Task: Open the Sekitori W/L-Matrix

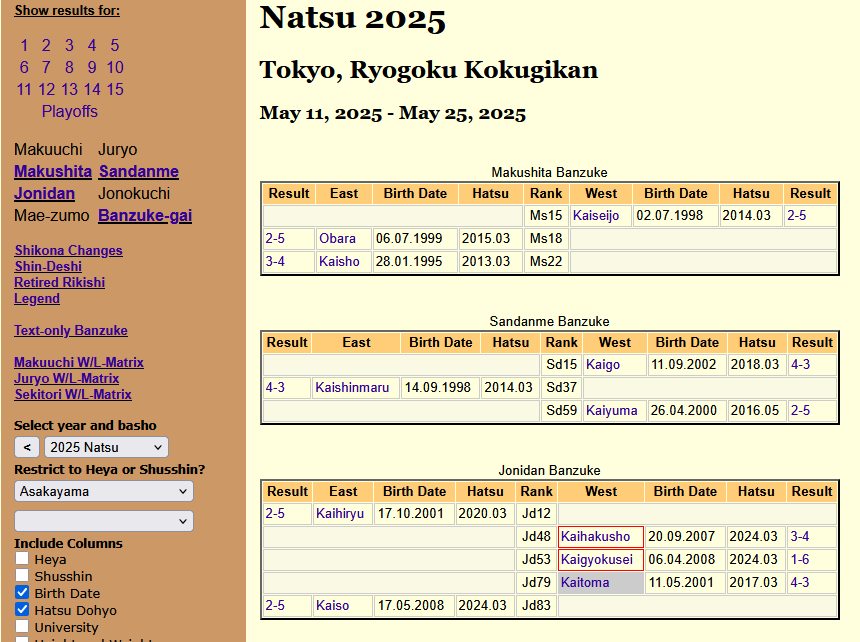Action: coord(73,394)
